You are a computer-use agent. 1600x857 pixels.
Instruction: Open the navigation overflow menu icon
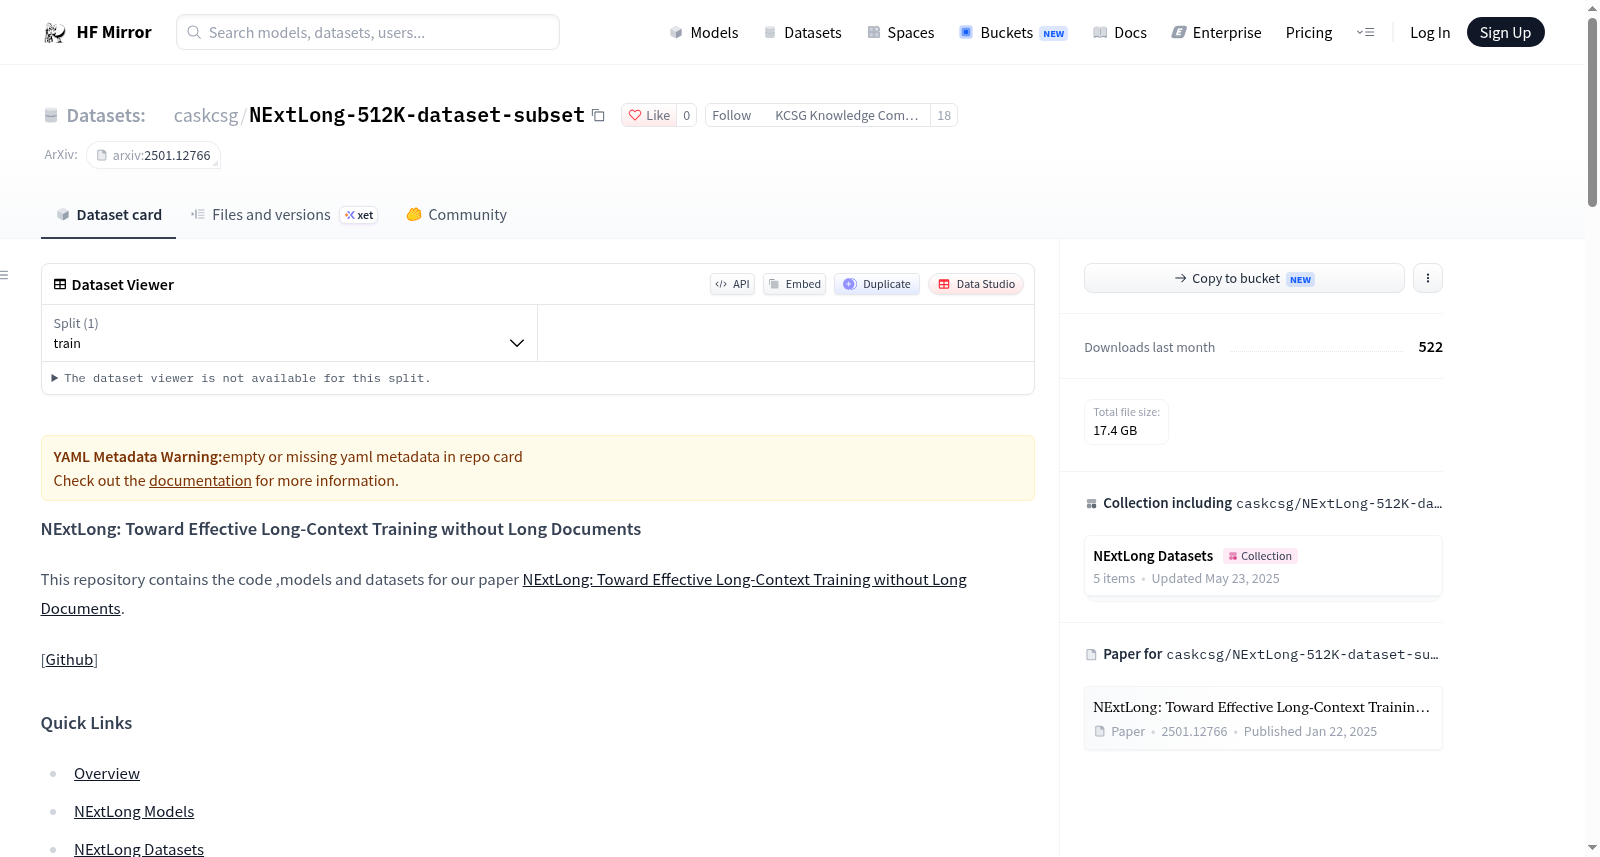coord(1365,32)
